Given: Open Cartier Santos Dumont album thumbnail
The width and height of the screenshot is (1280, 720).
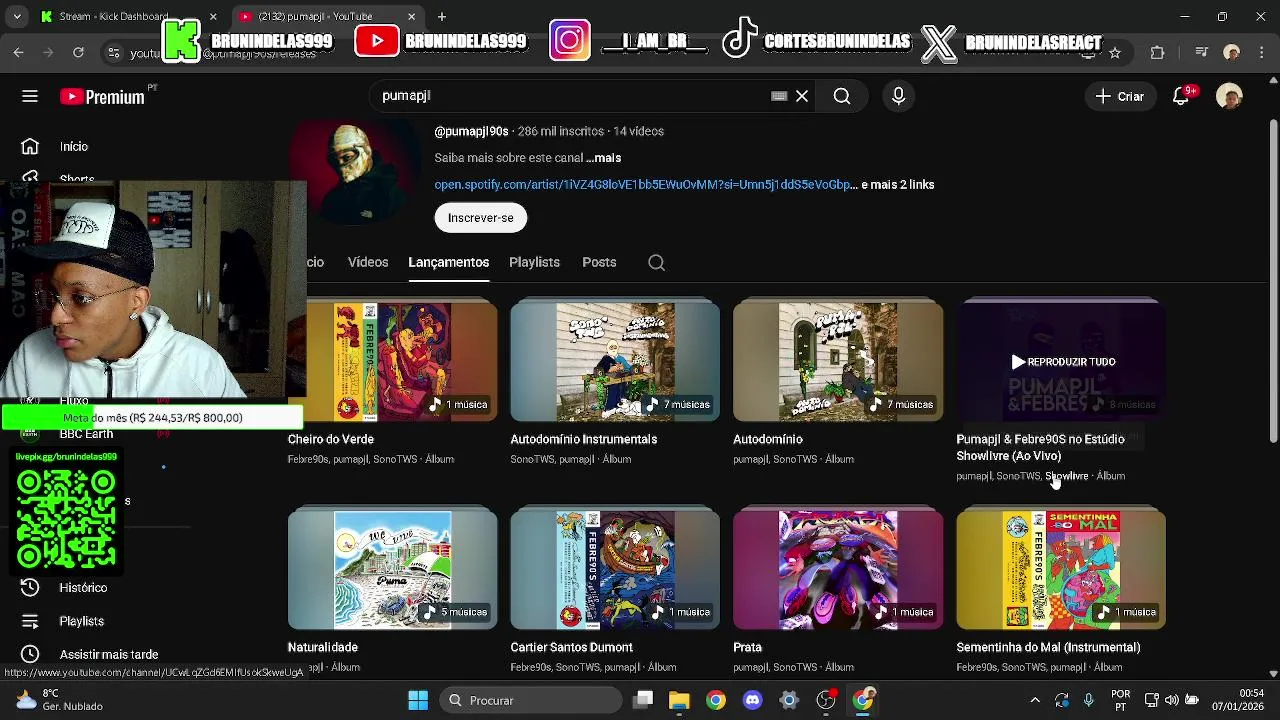Looking at the screenshot, I should [x=615, y=570].
